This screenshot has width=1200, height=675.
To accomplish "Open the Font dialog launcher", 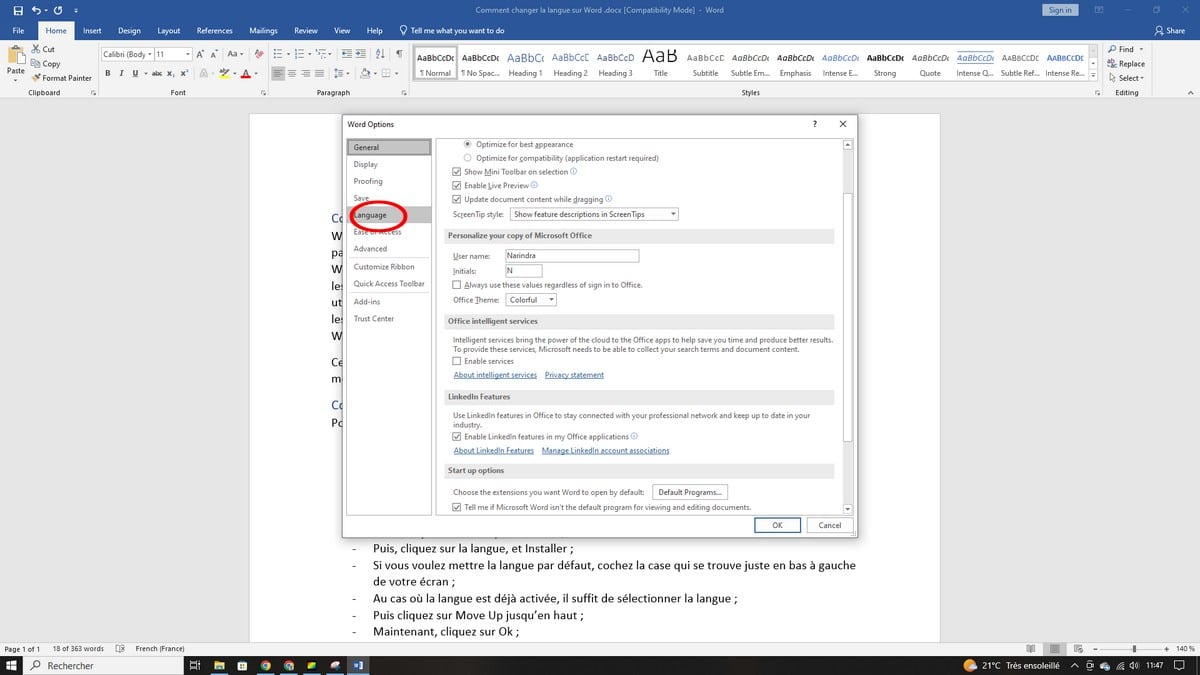I will pyautogui.click(x=262, y=93).
